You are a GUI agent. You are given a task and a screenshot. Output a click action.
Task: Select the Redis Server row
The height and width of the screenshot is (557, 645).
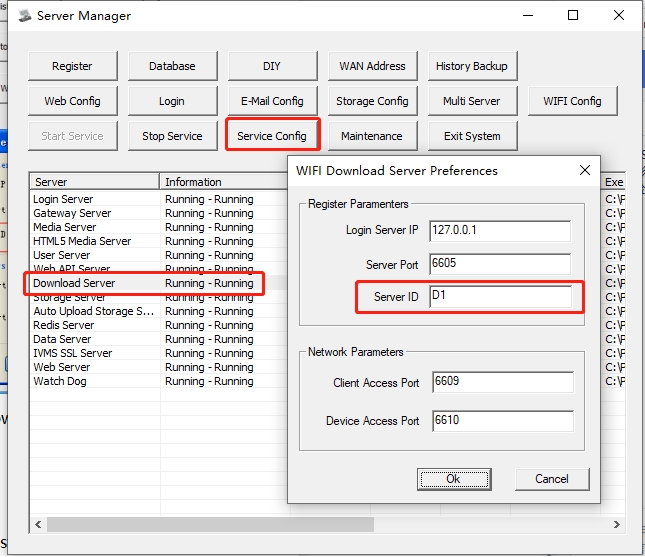coord(159,325)
